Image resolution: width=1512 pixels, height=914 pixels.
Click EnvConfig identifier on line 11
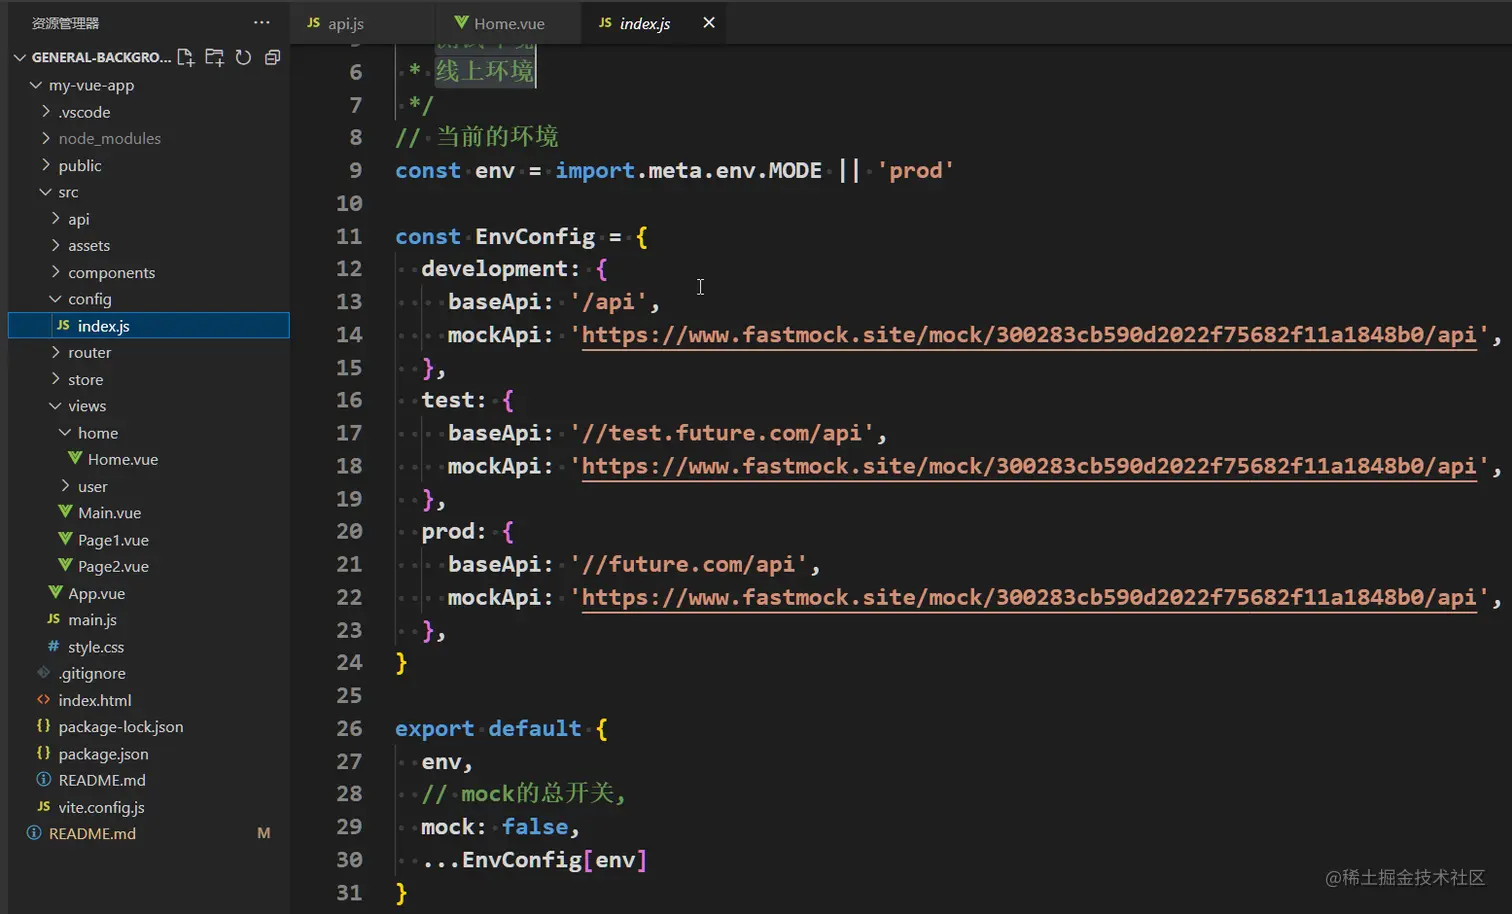click(535, 236)
